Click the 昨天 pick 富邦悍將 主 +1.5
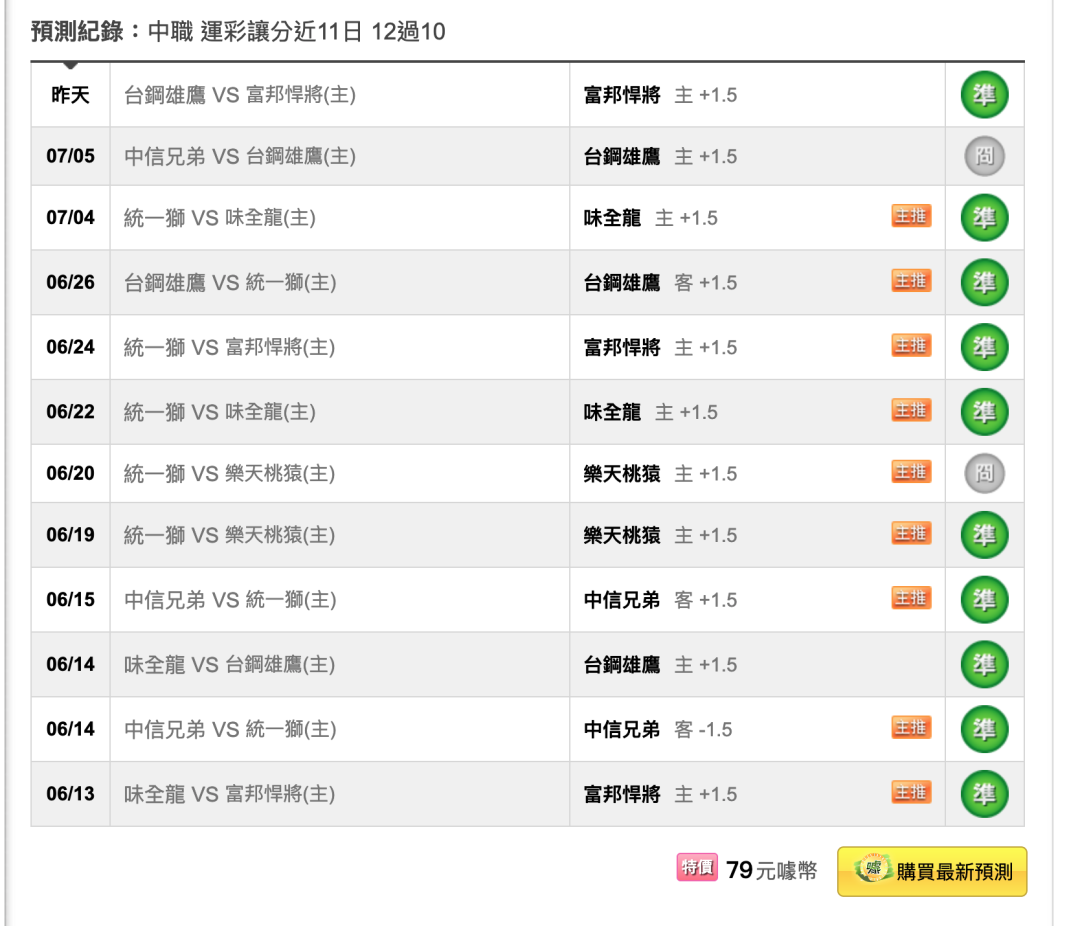This screenshot has width=1080, height=926. tap(660, 95)
